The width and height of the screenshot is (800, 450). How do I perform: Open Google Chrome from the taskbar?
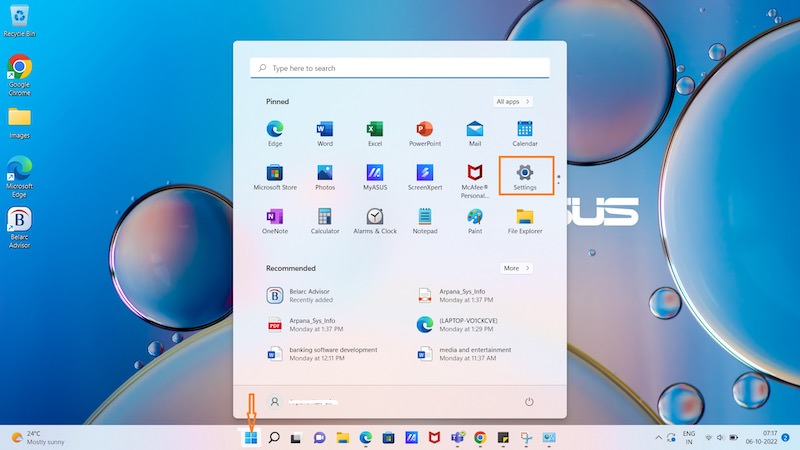click(x=480, y=438)
